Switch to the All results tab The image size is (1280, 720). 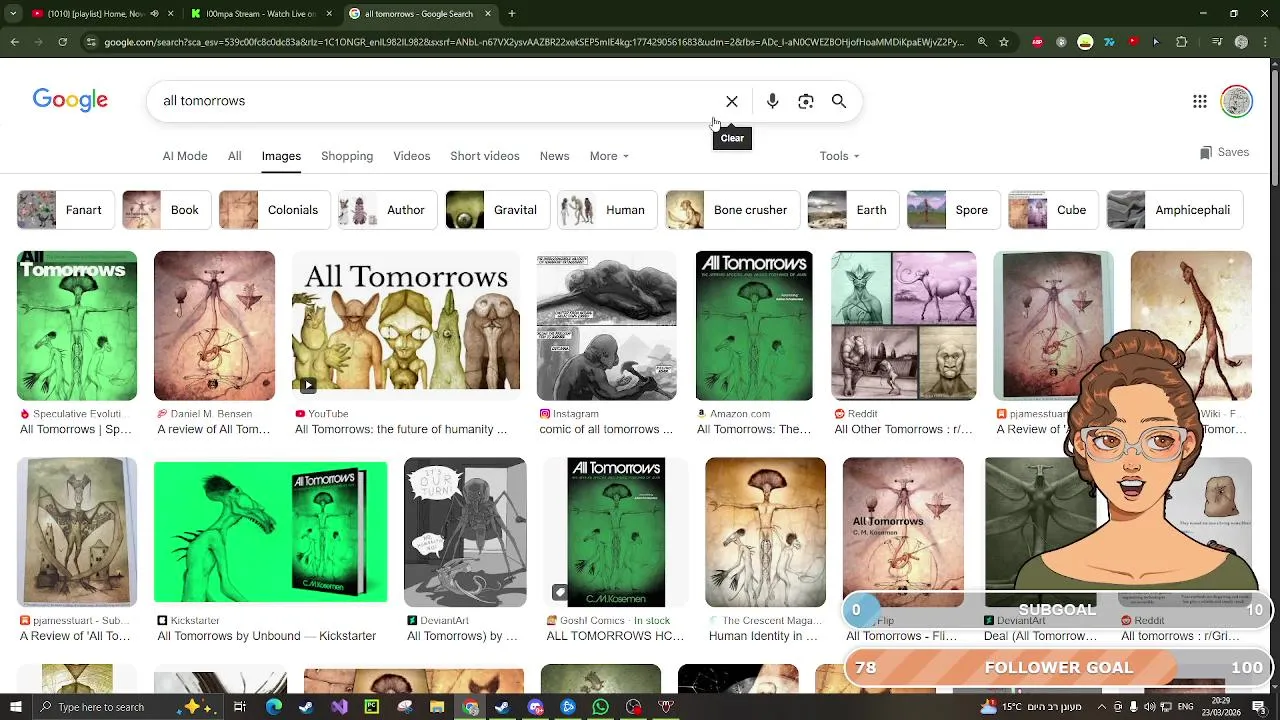coord(234,156)
